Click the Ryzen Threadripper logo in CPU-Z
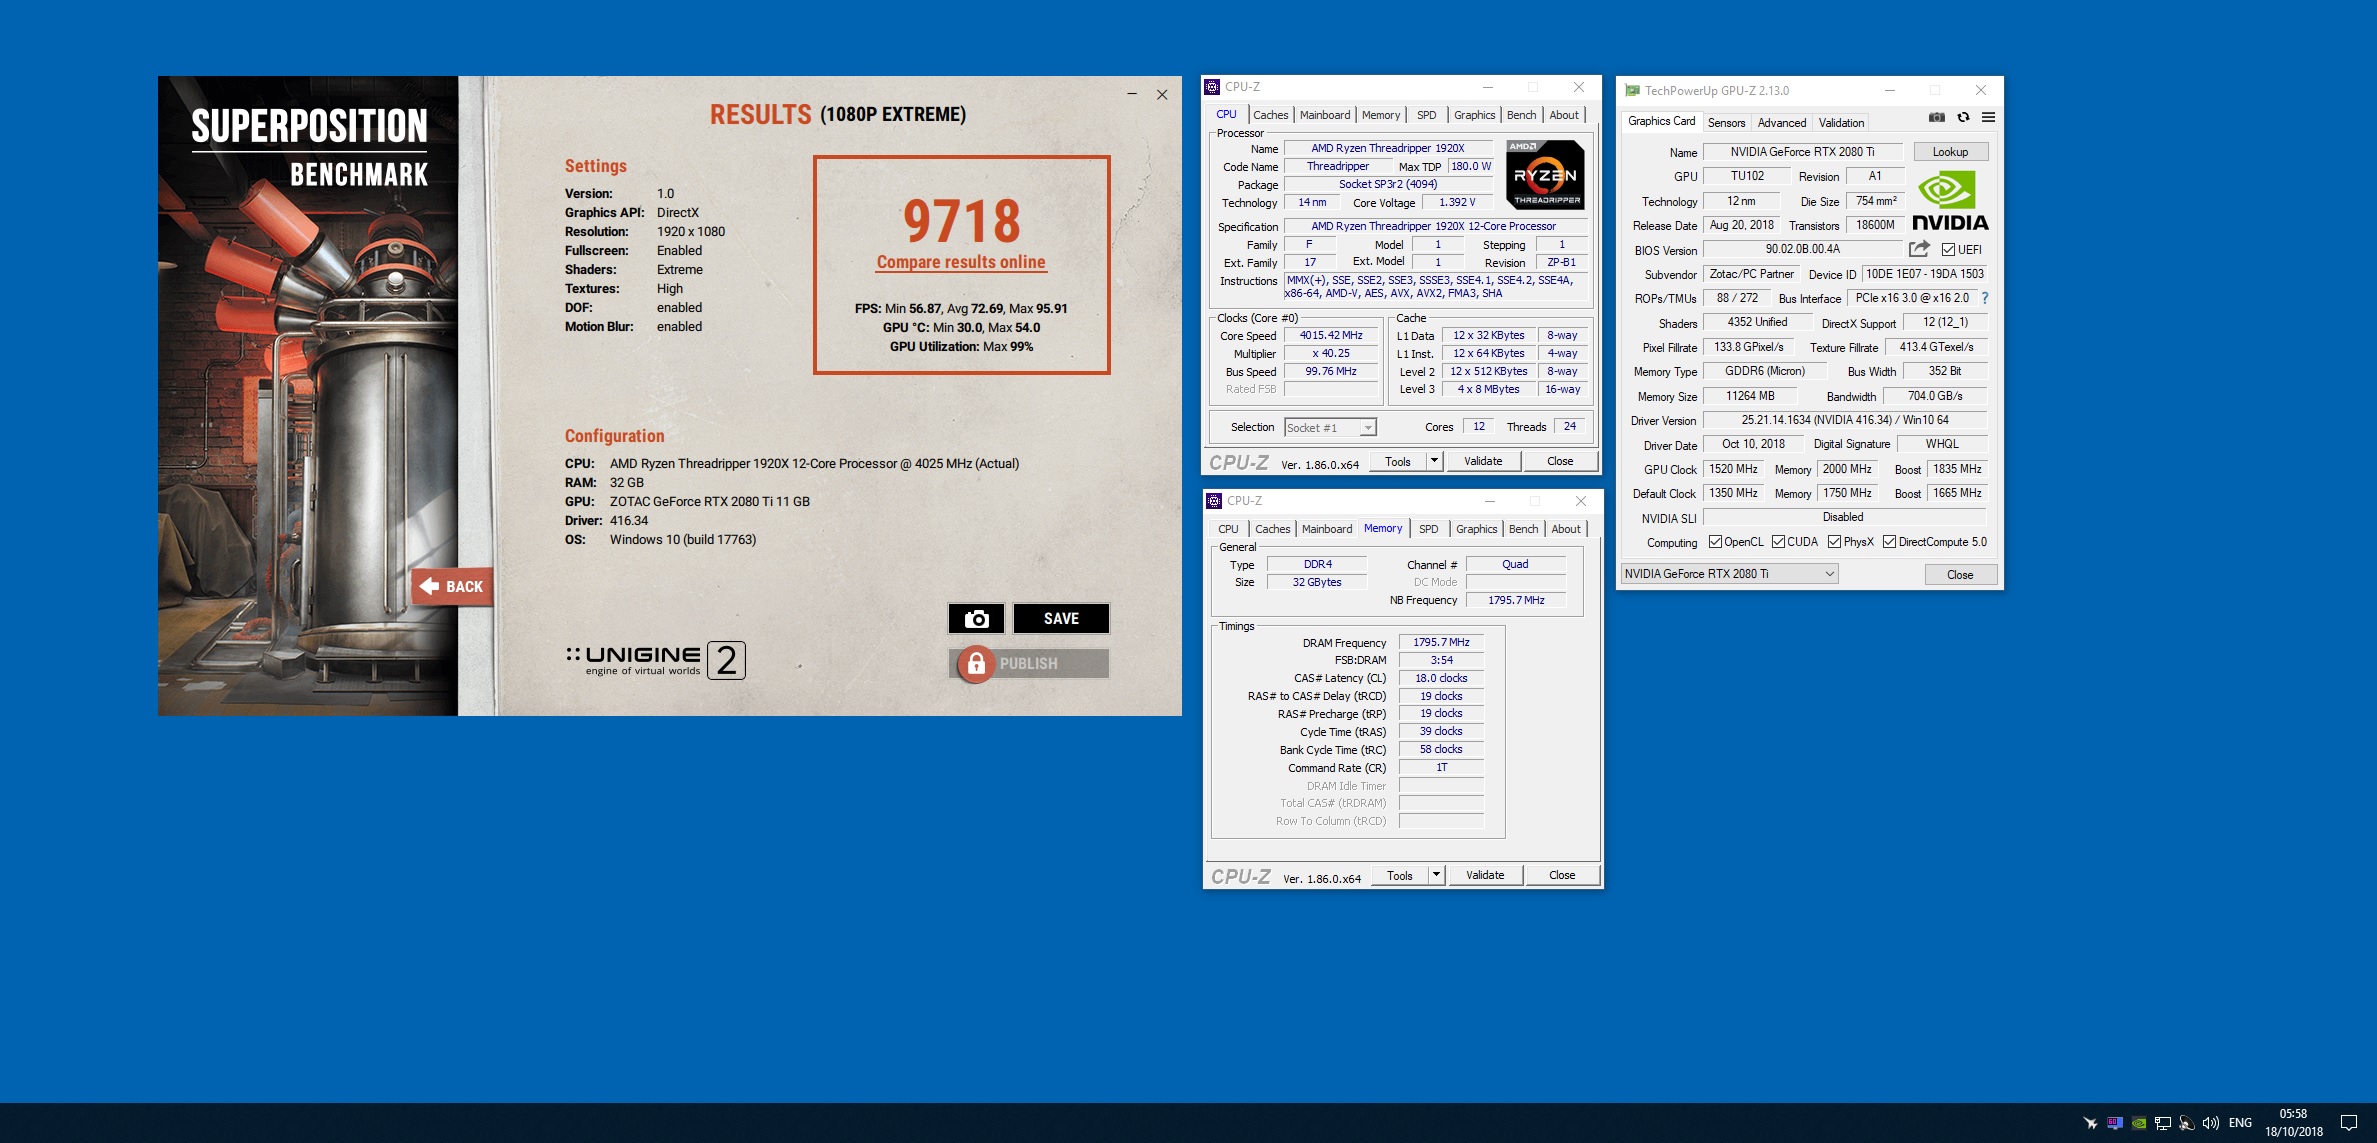Viewport: 2377px width, 1143px height. point(1545,174)
